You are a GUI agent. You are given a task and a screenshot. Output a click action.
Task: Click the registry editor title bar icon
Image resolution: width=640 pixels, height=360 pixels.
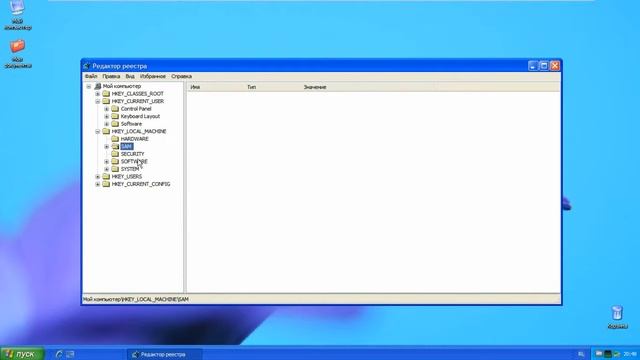click(x=87, y=66)
